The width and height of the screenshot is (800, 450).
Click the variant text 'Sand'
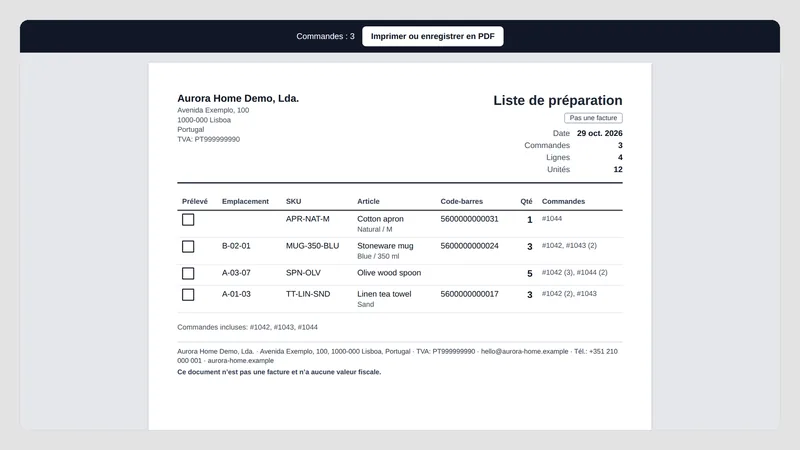pos(365,305)
